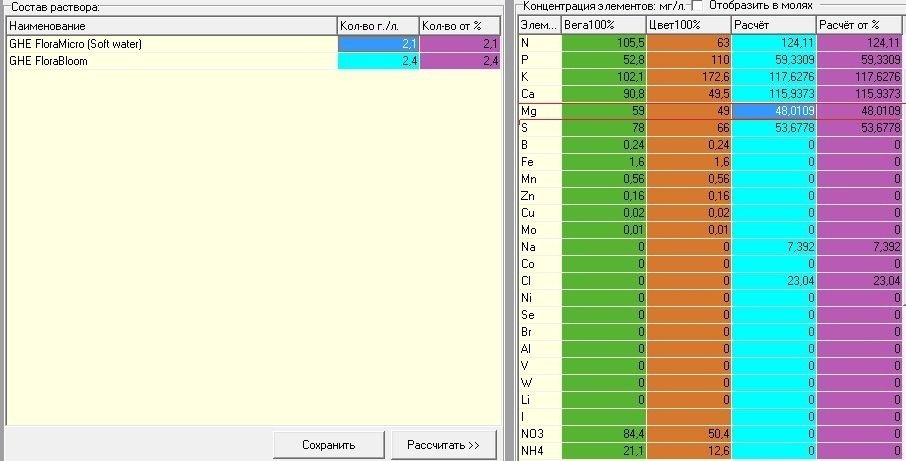The height and width of the screenshot is (461, 906).
Task: Click the 'Расчёт' column header
Action: (x=774, y=25)
